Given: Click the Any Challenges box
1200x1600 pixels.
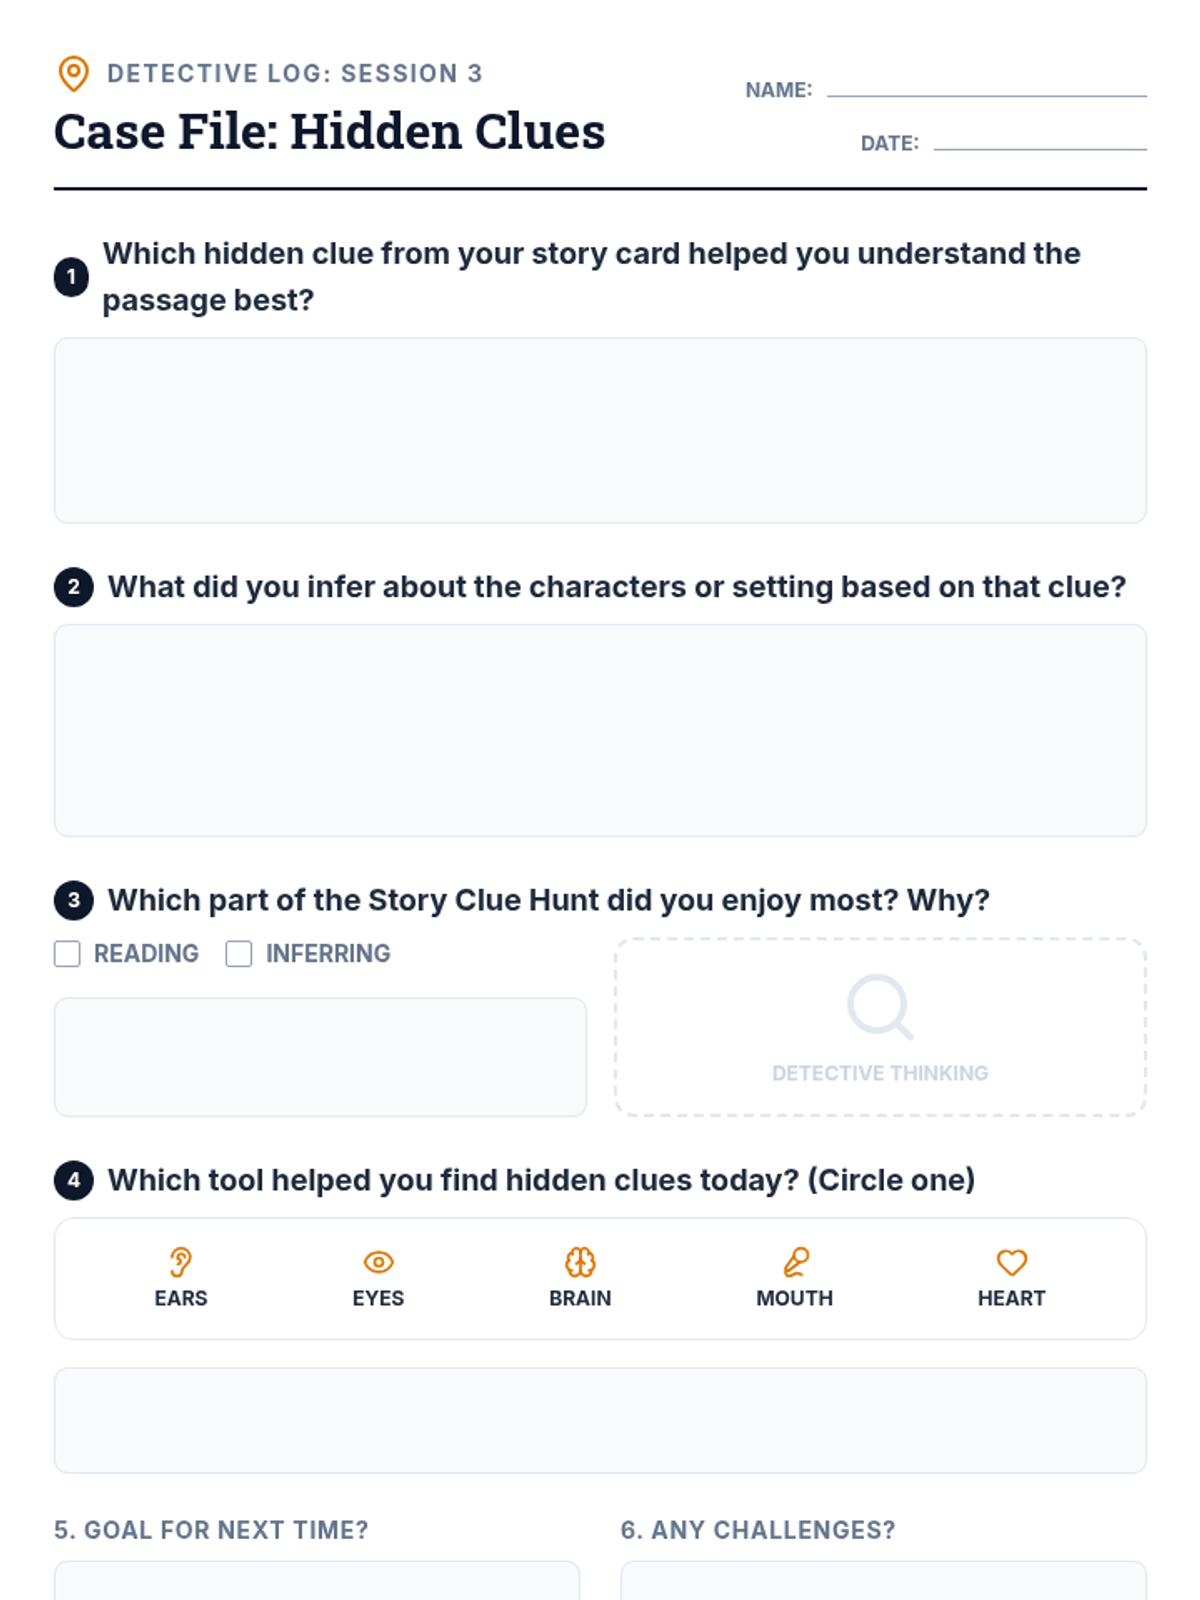Looking at the screenshot, I should [x=884, y=1581].
